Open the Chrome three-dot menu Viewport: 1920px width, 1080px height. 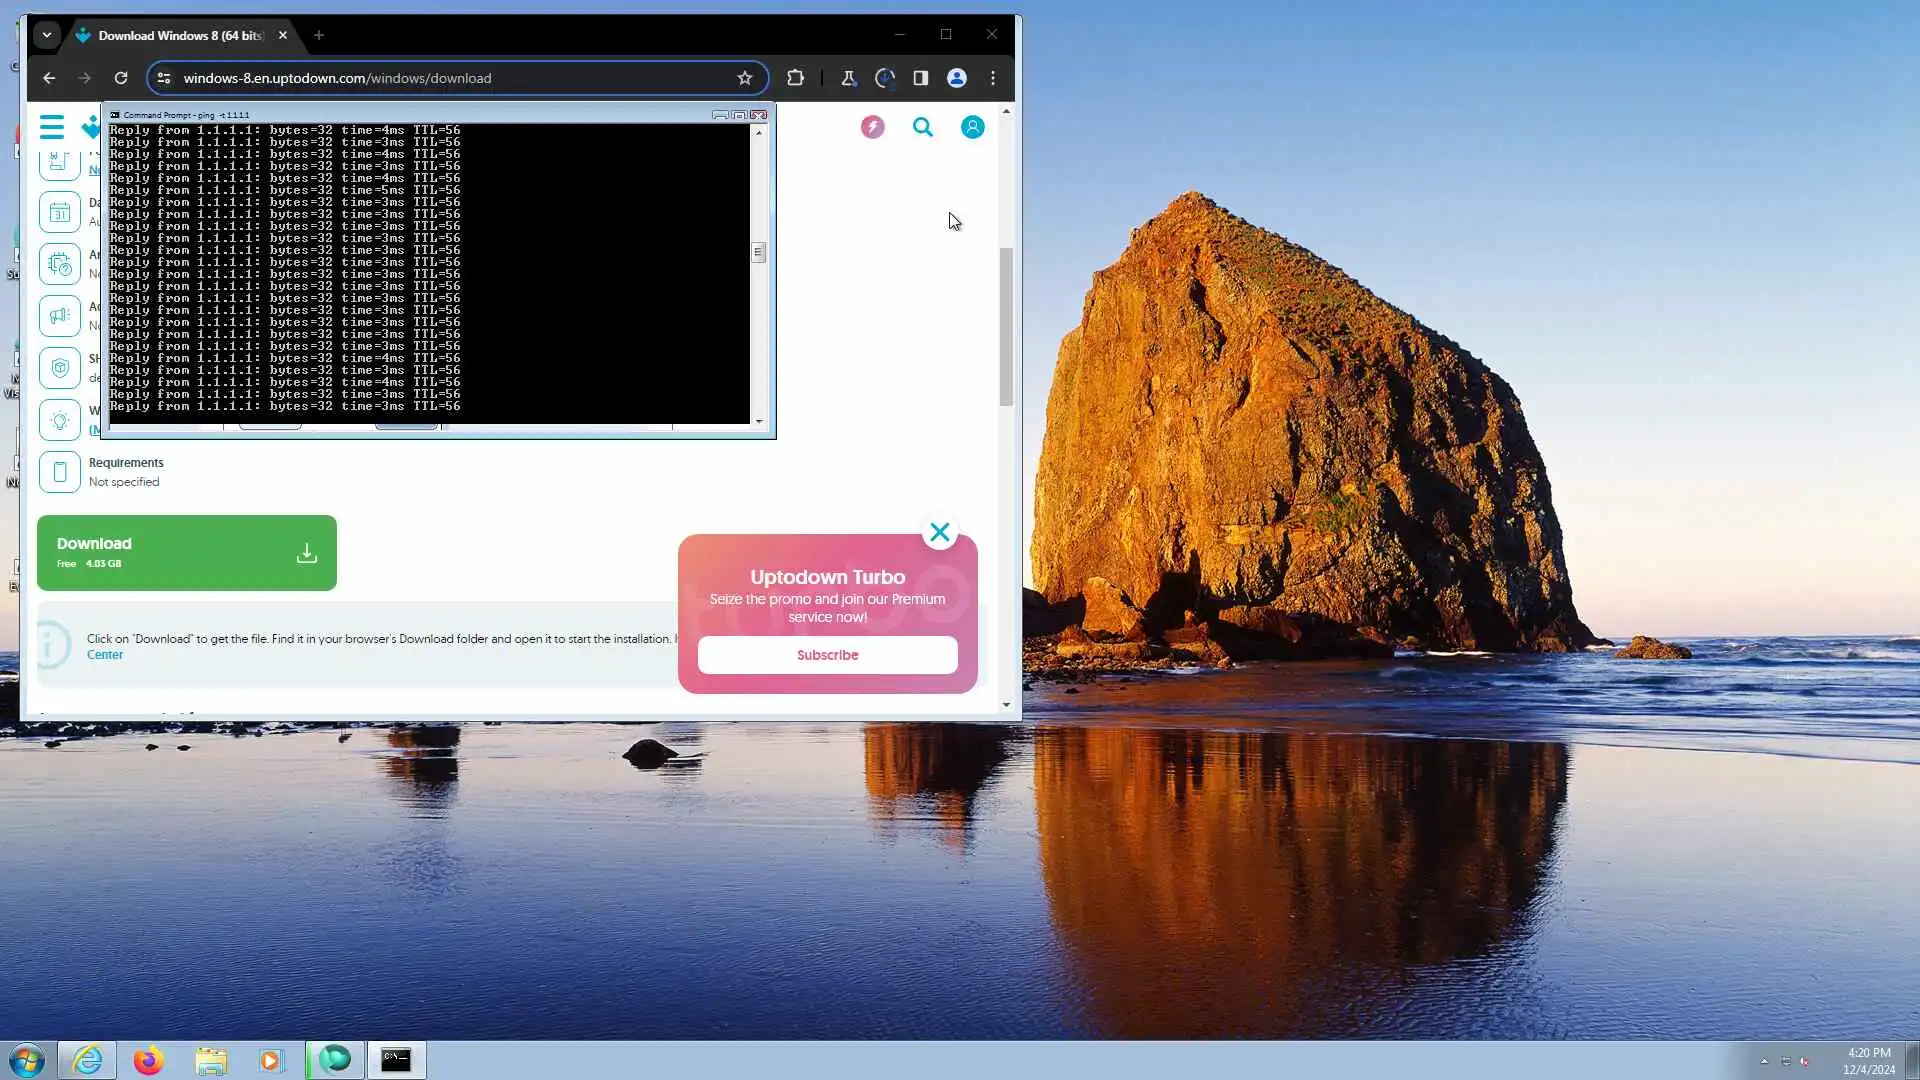coord(992,78)
